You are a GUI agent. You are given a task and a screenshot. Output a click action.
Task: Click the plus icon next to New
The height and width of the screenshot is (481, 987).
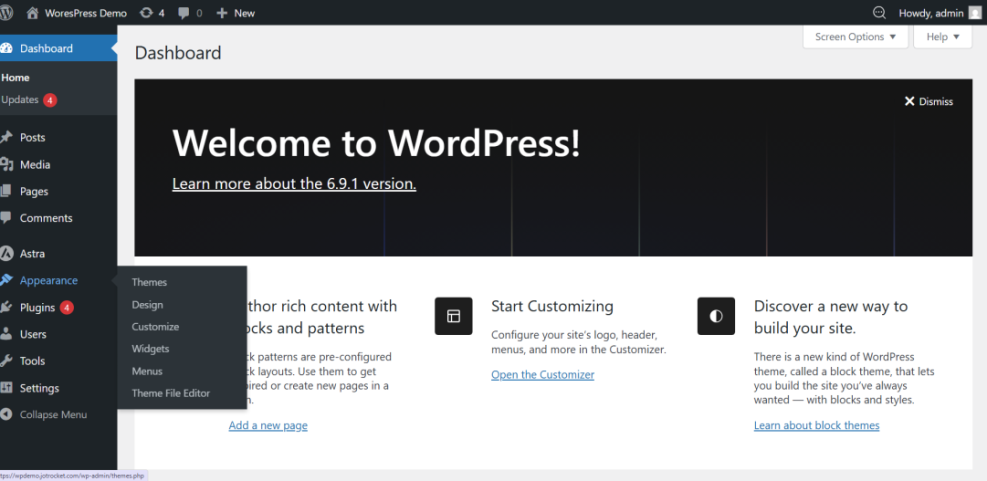[x=222, y=13]
